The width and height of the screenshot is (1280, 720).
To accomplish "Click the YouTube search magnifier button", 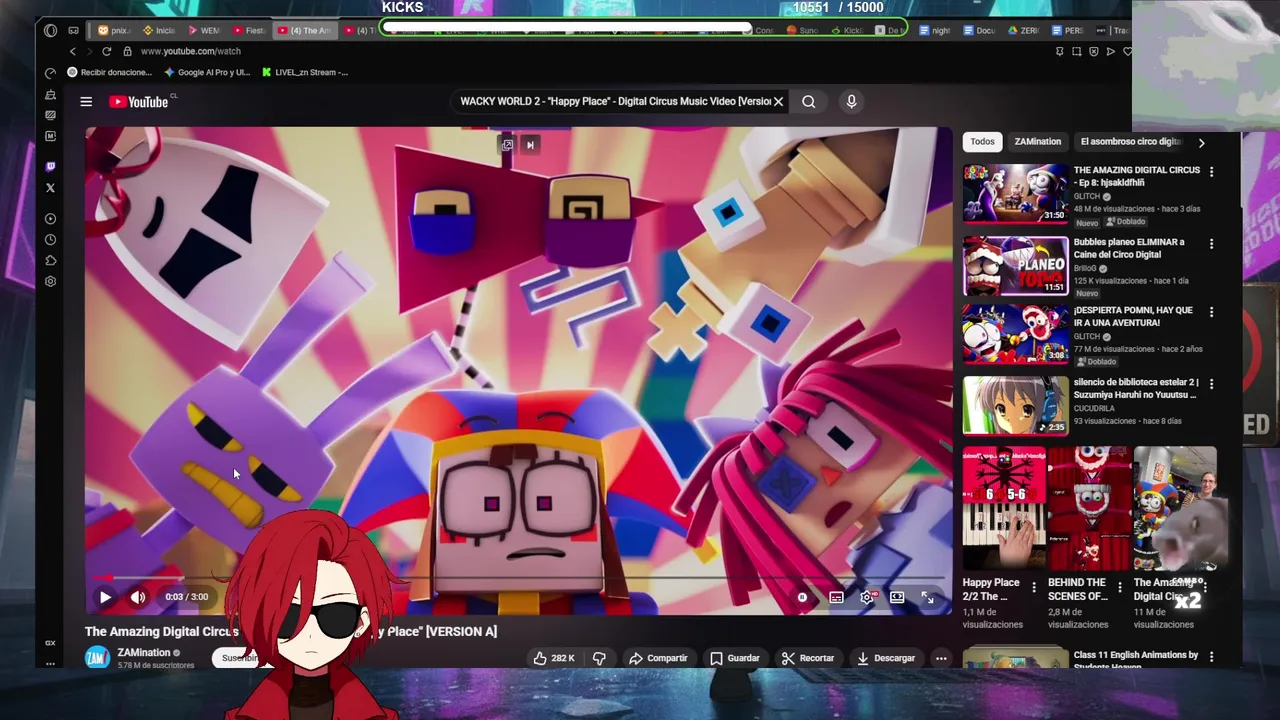I will click(x=808, y=101).
